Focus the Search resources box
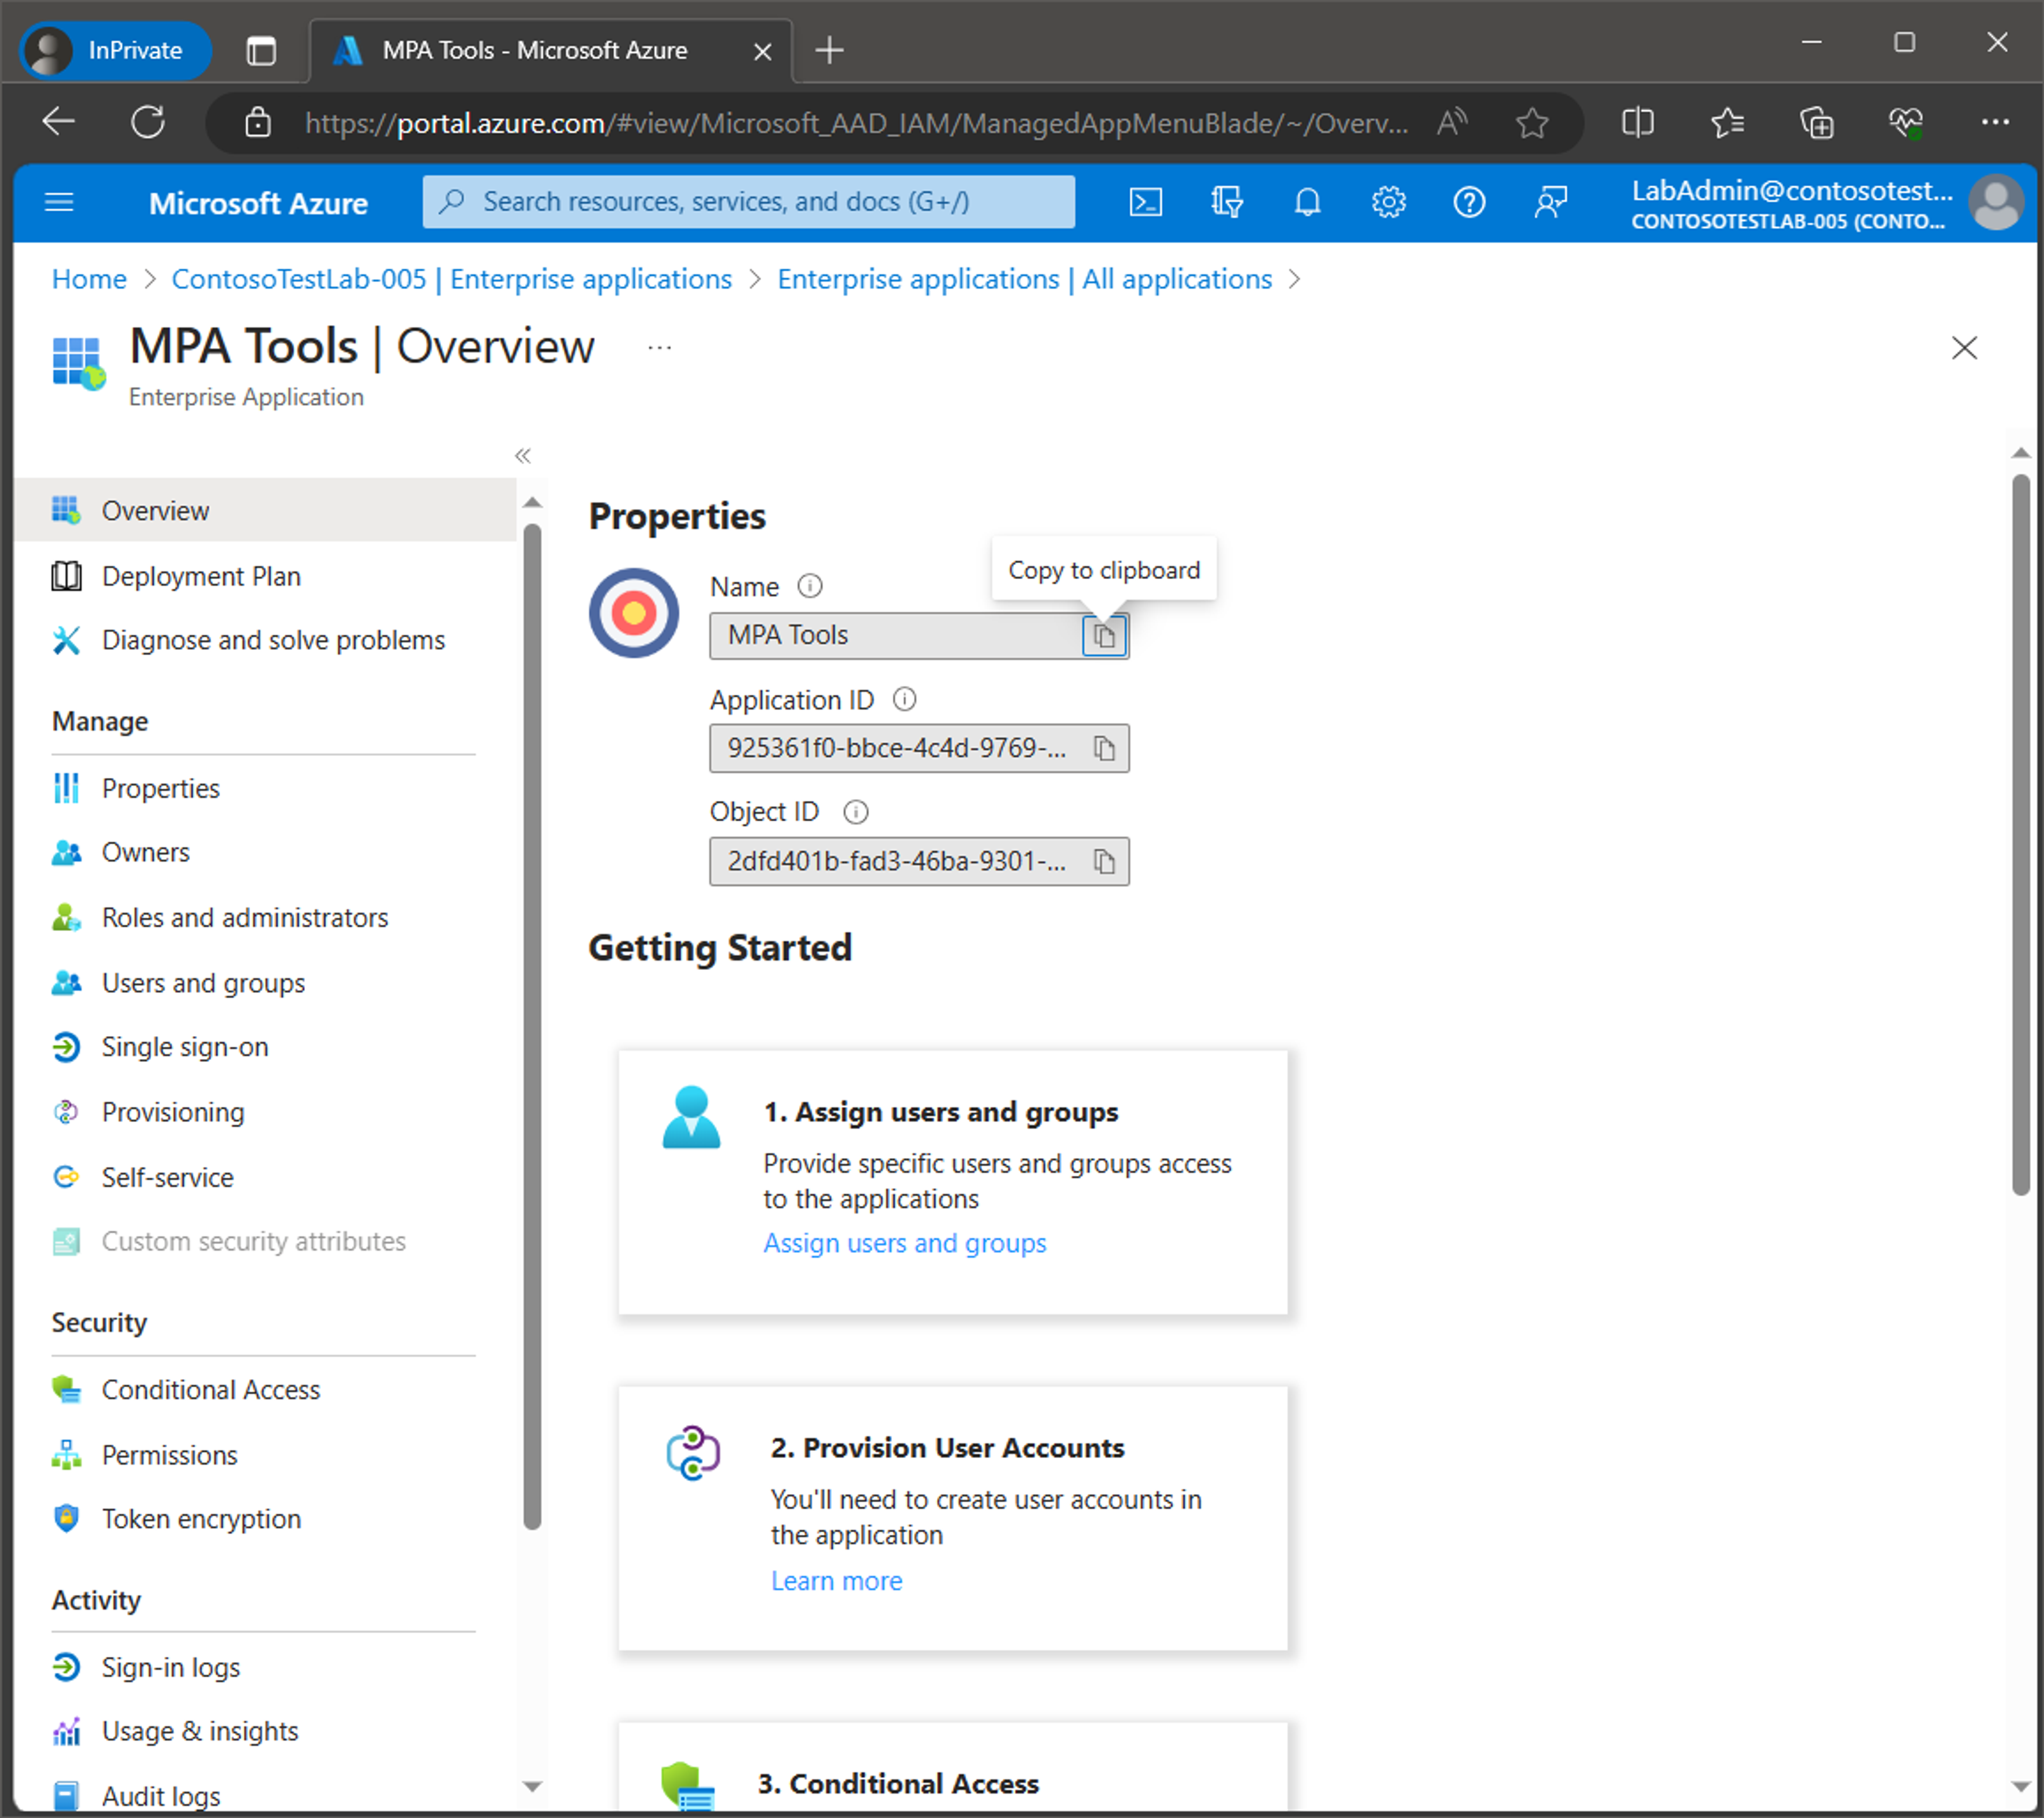The width and height of the screenshot is (2044, 1818). tap(749, 202)
